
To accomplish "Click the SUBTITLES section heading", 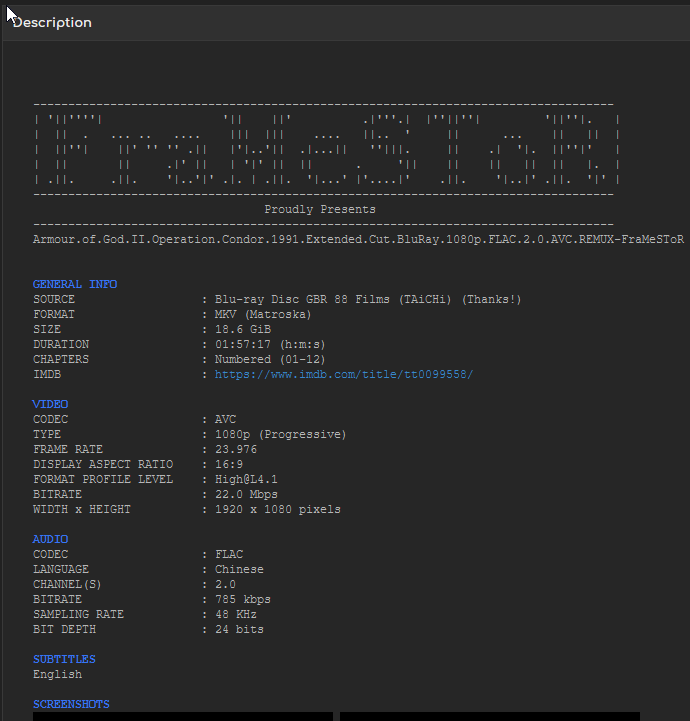I will 64,659.
